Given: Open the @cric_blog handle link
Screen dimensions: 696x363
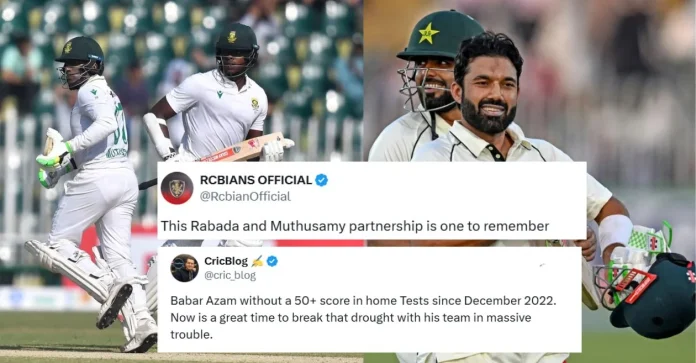Looking at the screenshot, I should point(230,275).
